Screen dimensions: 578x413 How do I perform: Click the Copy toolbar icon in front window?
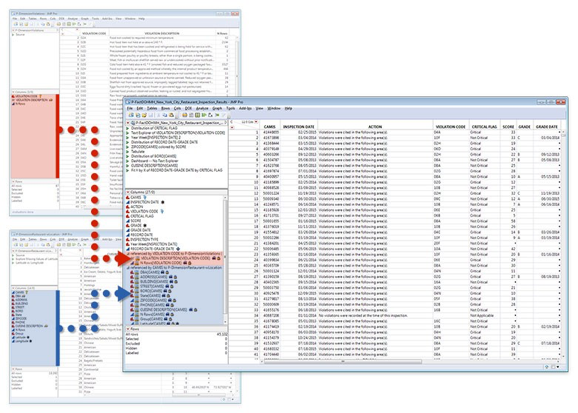pos(165,115)
